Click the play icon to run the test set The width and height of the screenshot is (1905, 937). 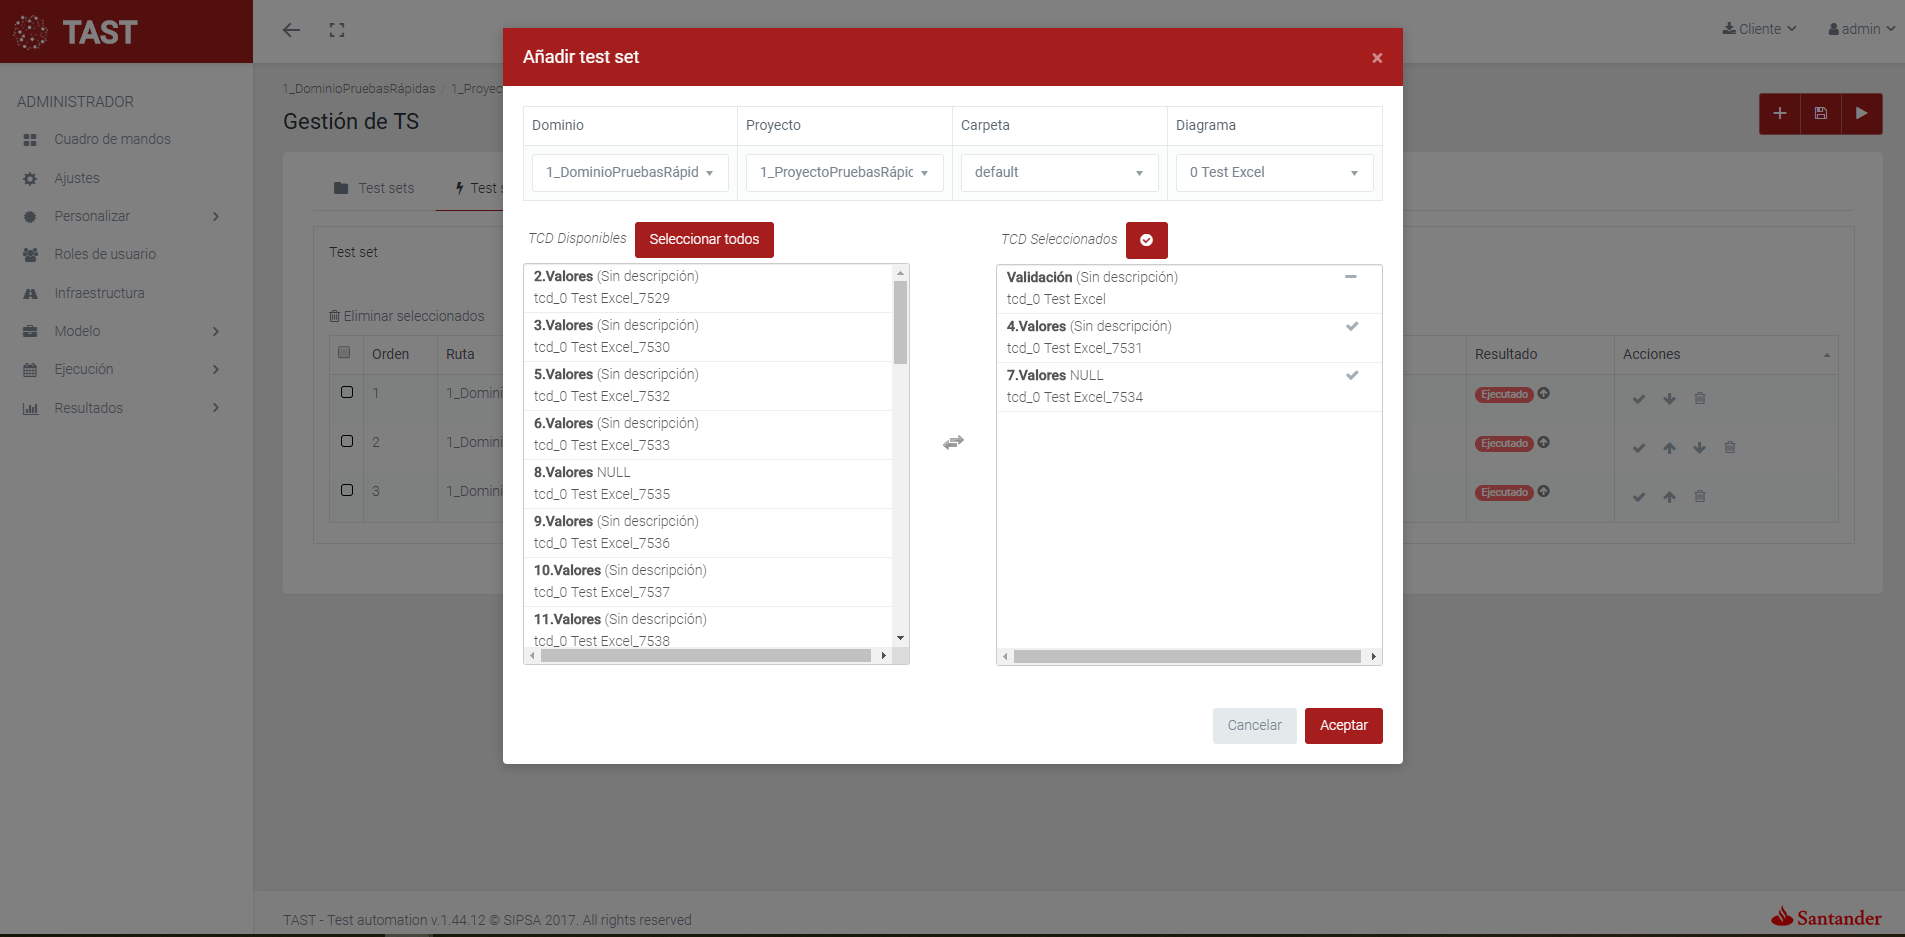[x=1861, y=114]
